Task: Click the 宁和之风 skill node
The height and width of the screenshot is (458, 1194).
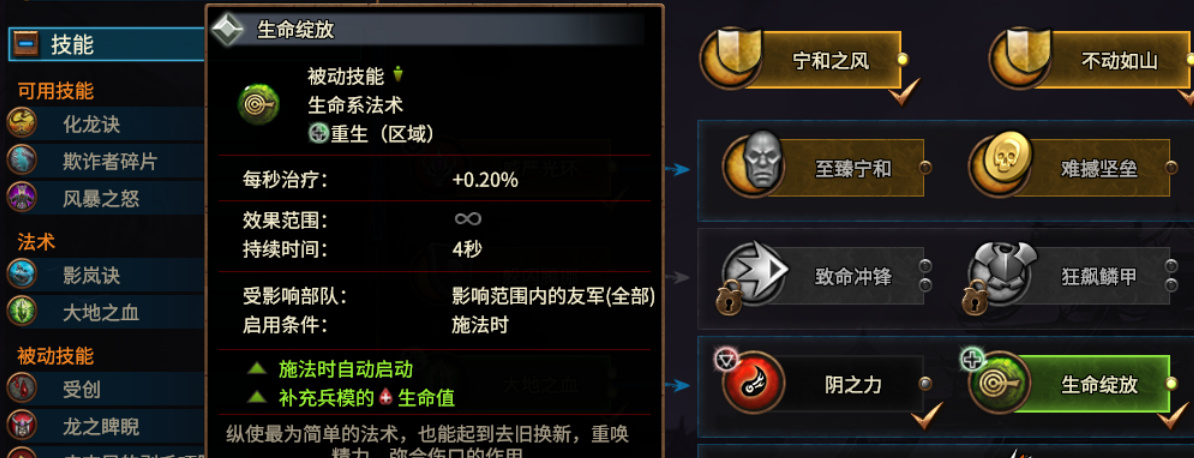Action: 802,59
